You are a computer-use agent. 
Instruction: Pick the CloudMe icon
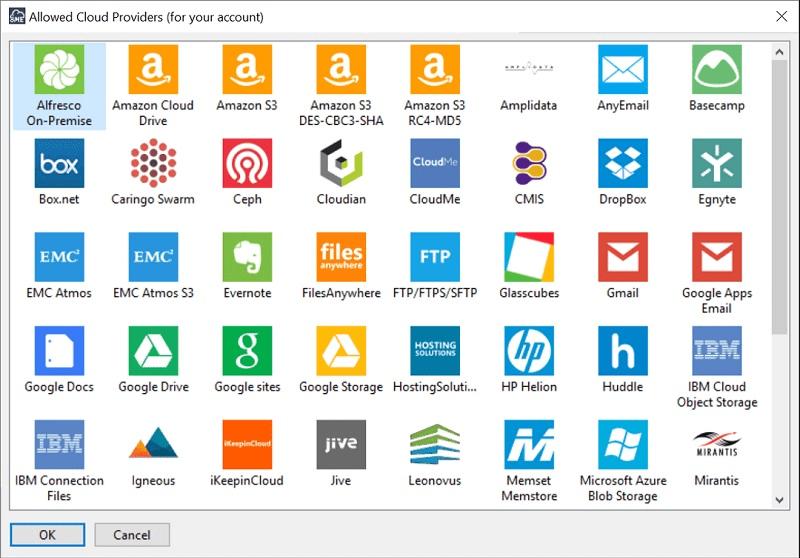point(435,163)
